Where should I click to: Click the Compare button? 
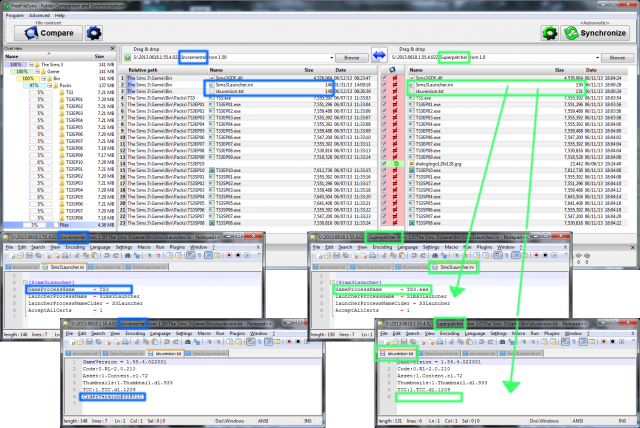coord(47,33)
